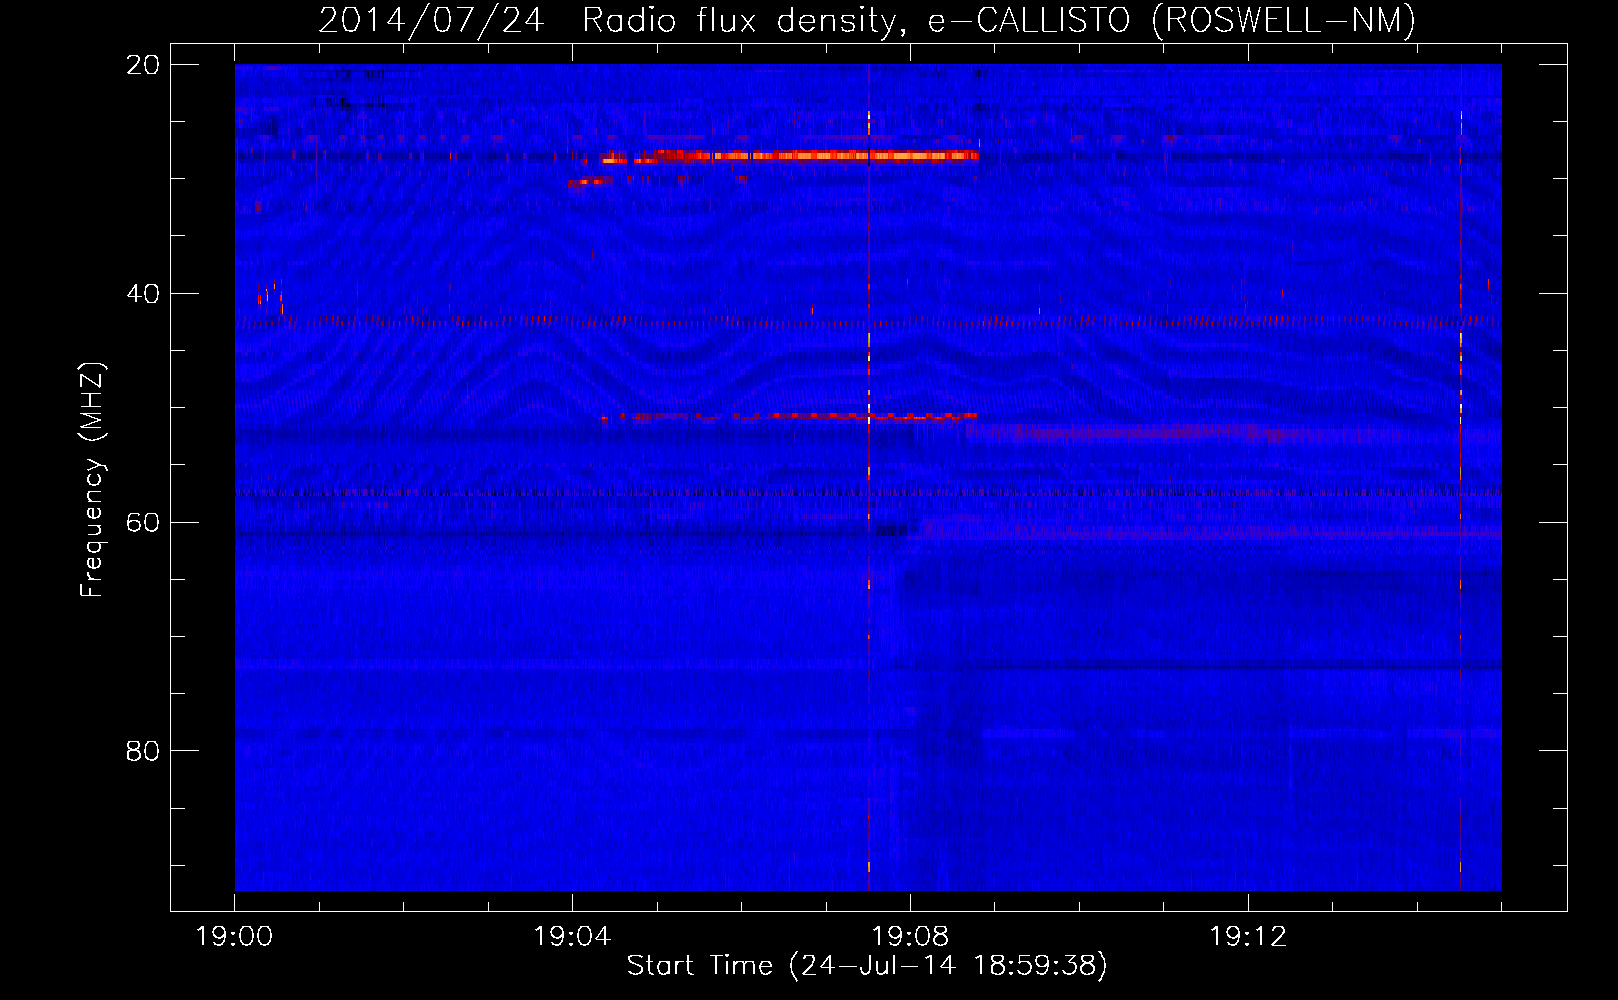Click the '19:12' time tick label
Viewport: 1618px width, 1000px height.
coord(1248,937)
